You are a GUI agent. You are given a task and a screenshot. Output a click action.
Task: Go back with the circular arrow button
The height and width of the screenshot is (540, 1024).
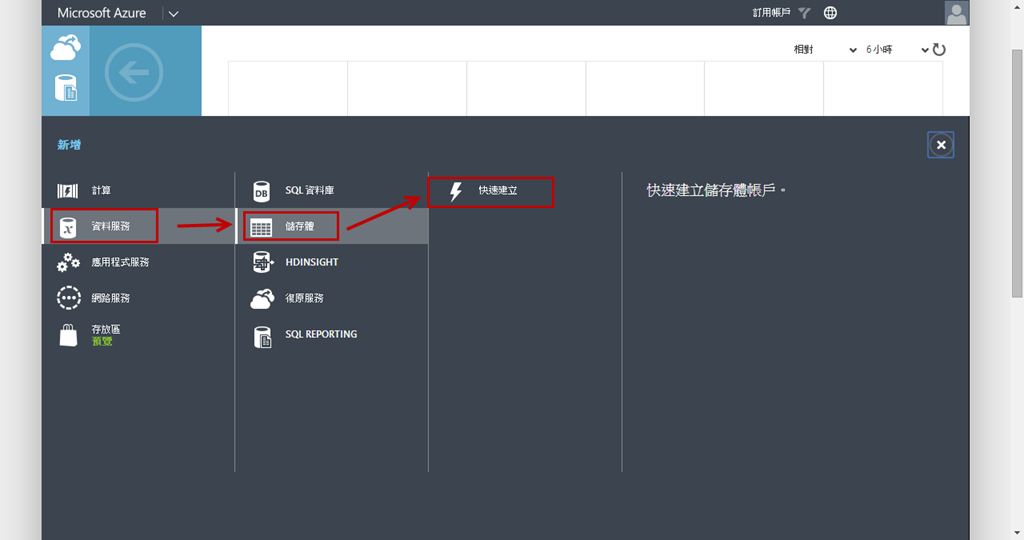(134, 72)
